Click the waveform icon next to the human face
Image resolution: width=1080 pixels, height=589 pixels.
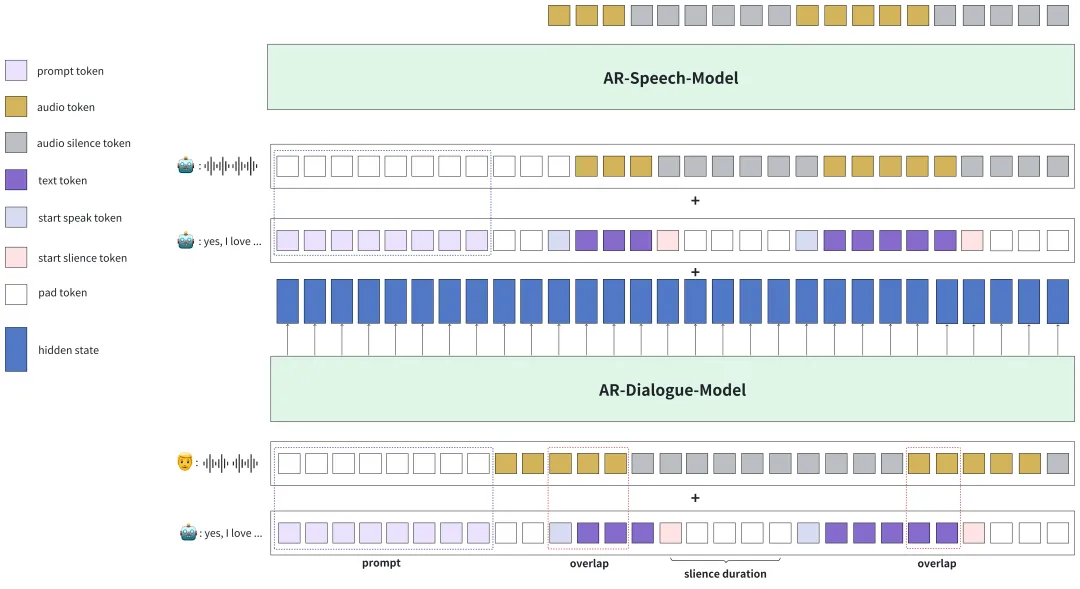231,463
